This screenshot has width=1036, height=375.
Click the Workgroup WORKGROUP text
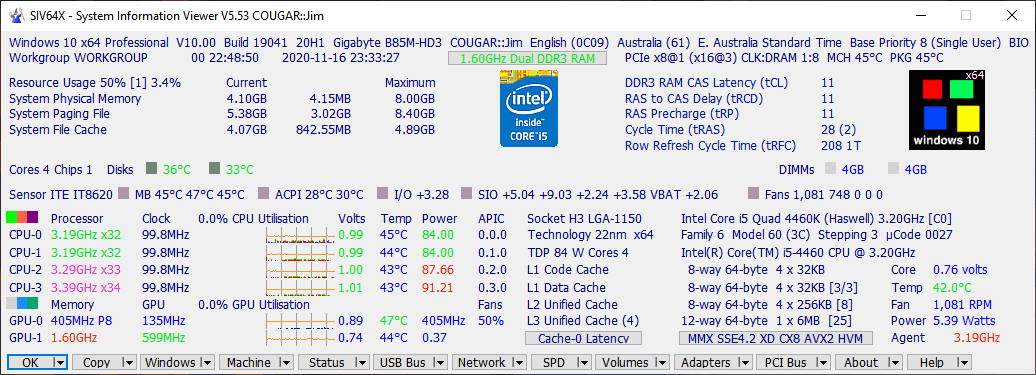pos(78,57)
